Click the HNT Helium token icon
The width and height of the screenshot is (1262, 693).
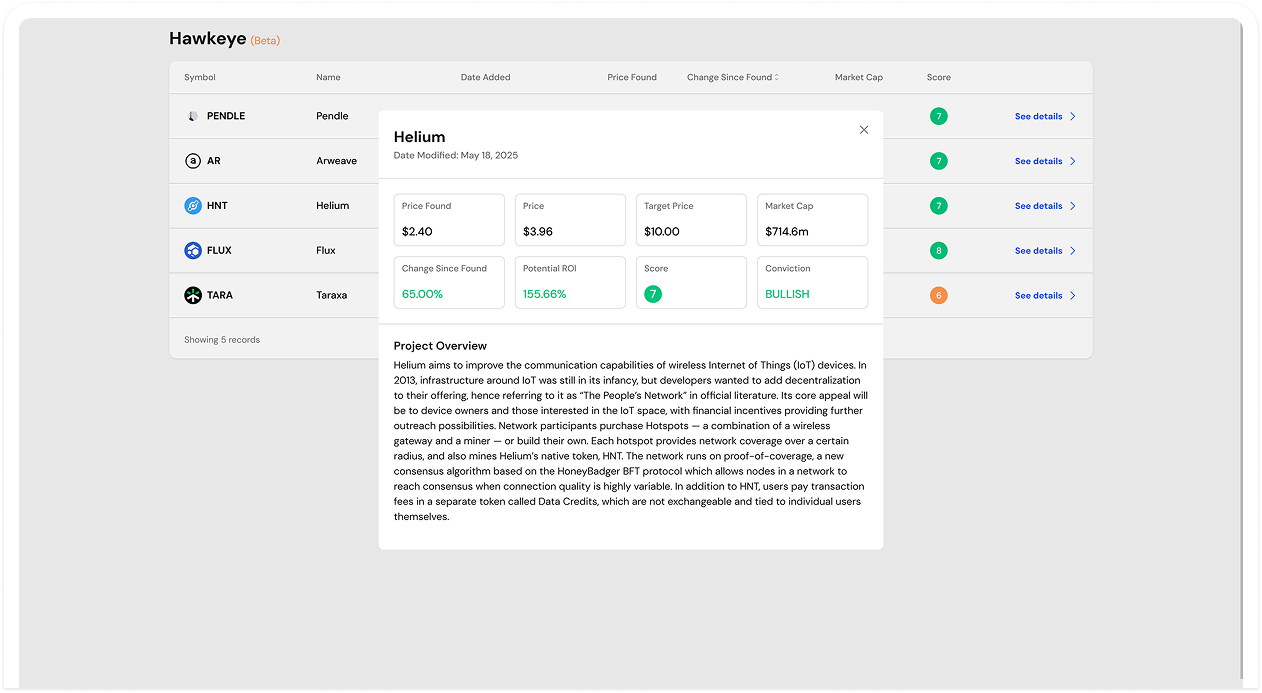click(193, 206)
